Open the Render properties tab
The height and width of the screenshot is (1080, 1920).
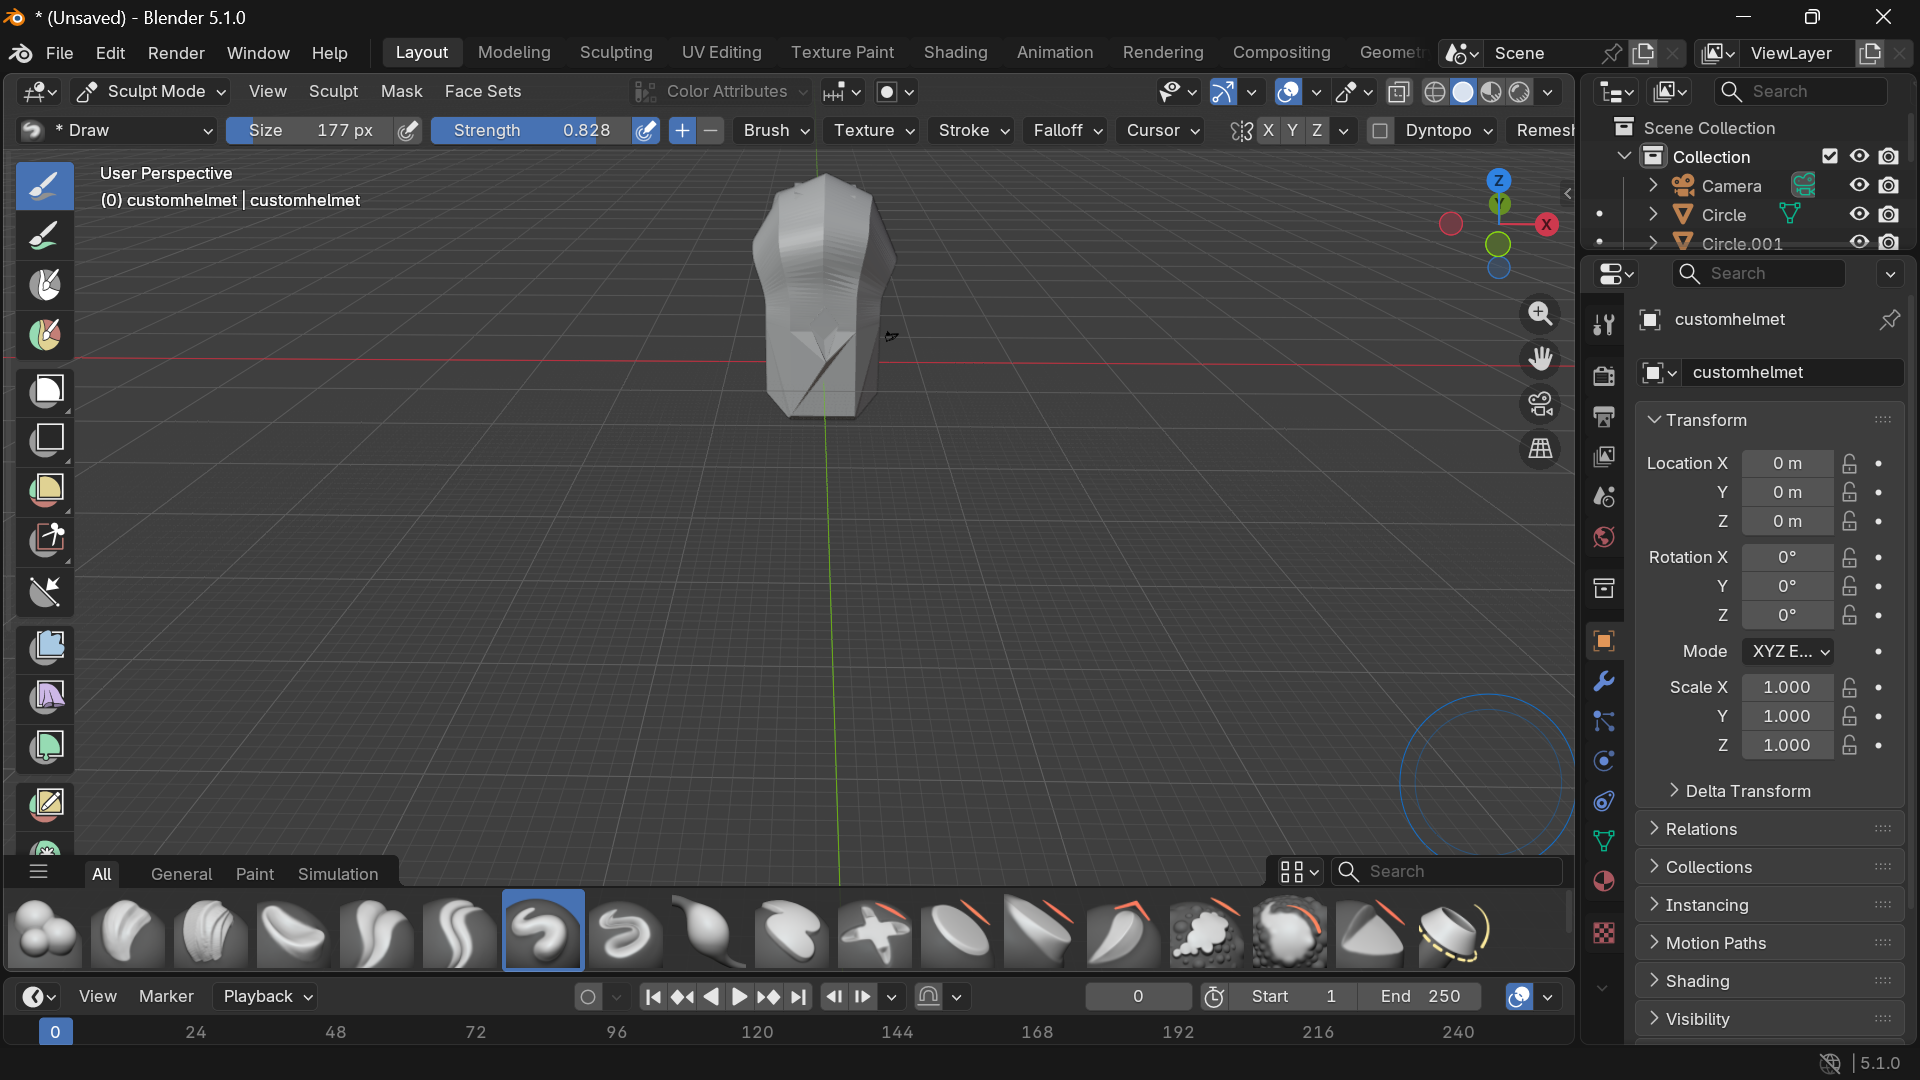click(1604, 376)
